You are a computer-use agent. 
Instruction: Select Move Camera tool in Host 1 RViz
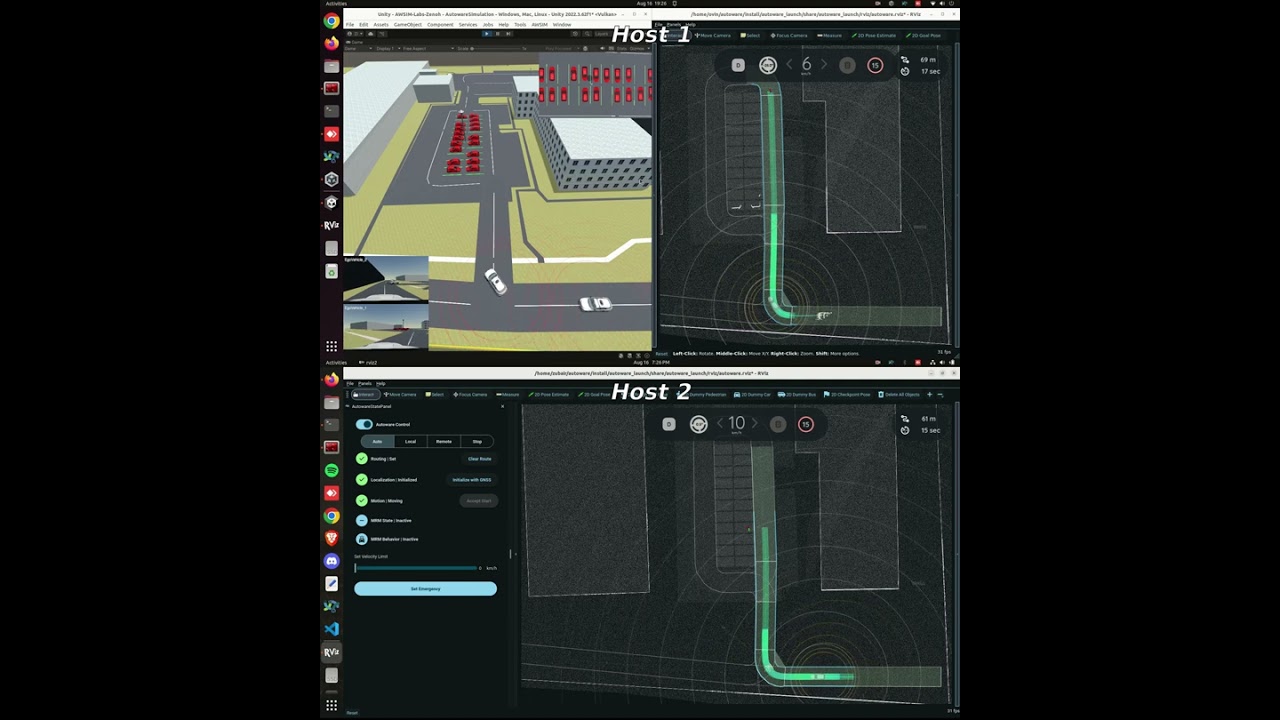point(712,35)
